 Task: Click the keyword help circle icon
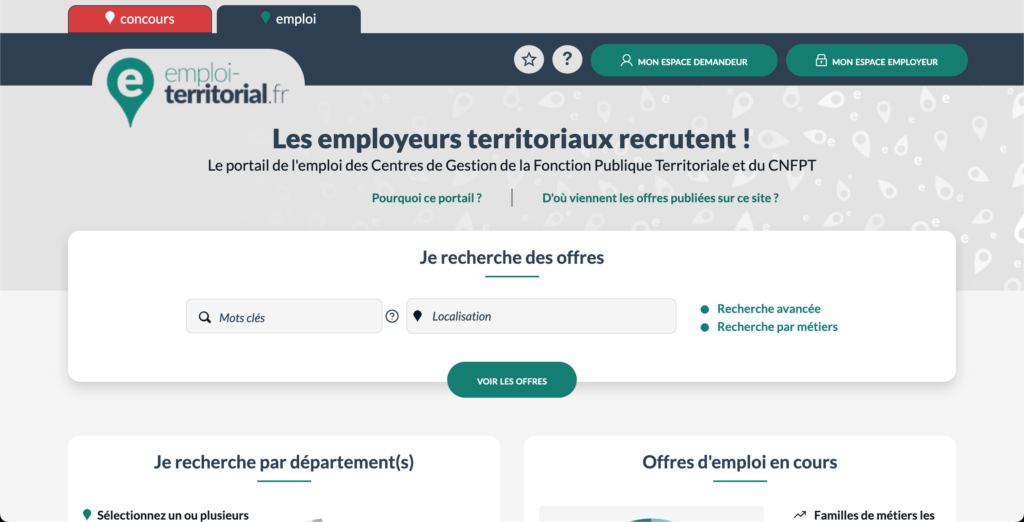click(x=392, y=316)
